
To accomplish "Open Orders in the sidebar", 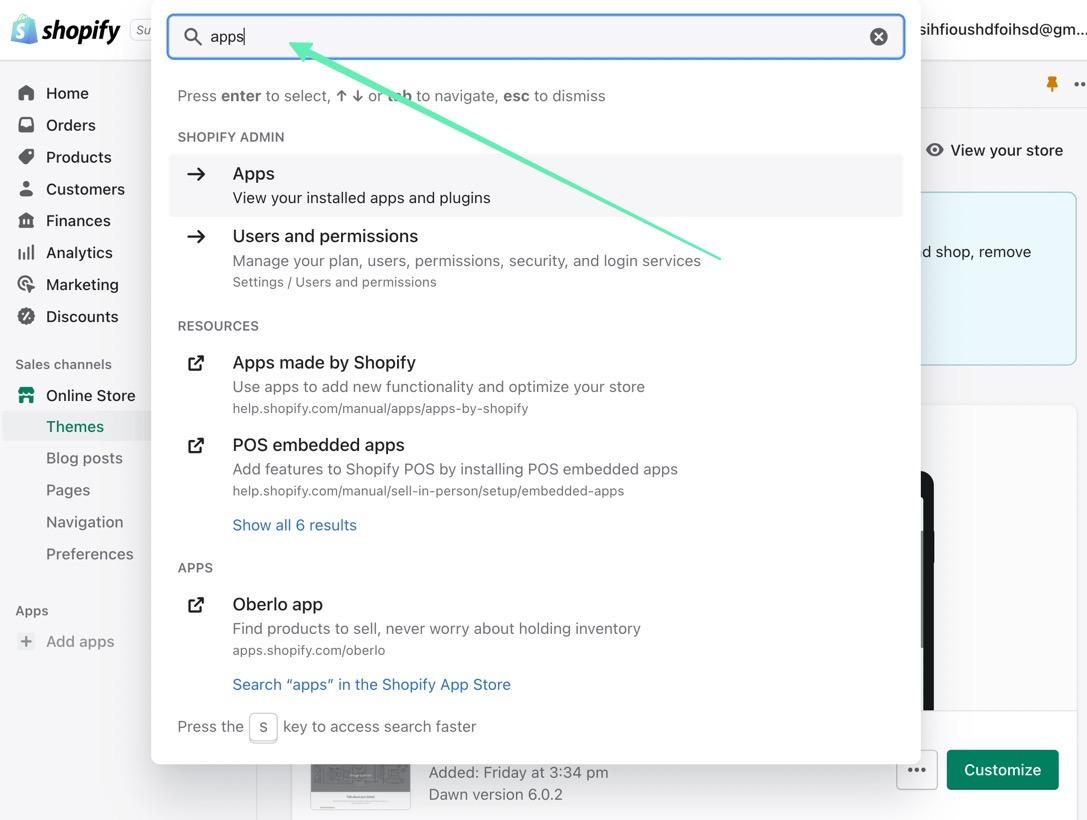I will click(71, 125).
